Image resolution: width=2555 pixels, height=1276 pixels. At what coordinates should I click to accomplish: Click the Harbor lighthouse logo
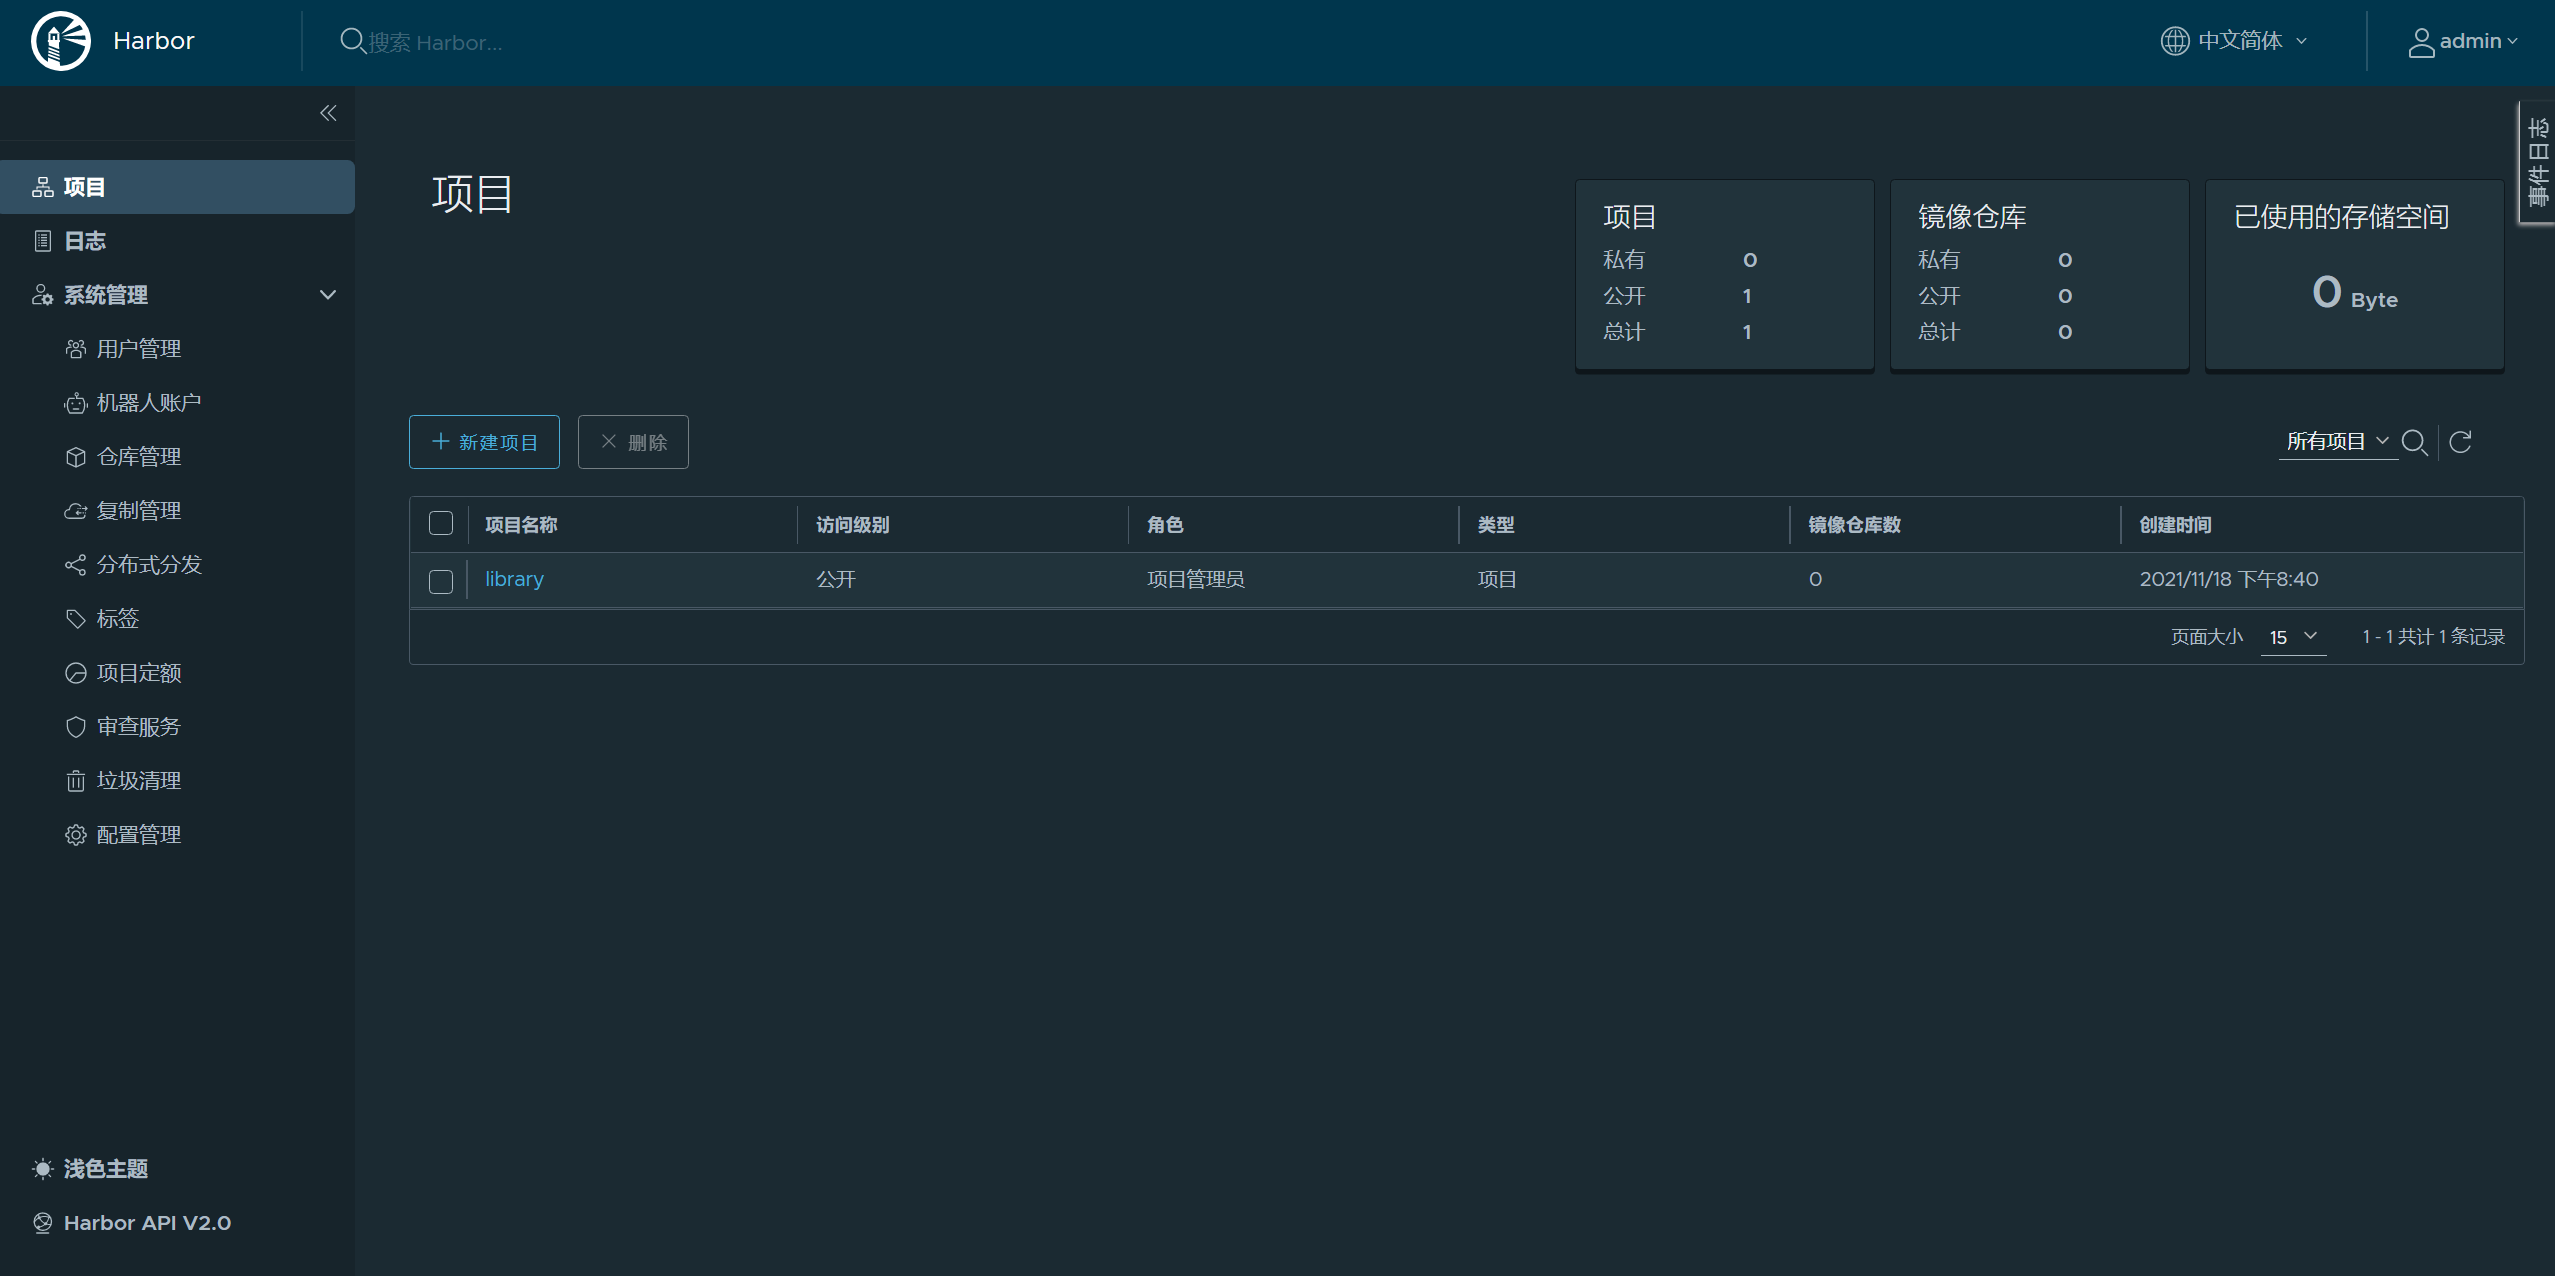pos(61,41)
